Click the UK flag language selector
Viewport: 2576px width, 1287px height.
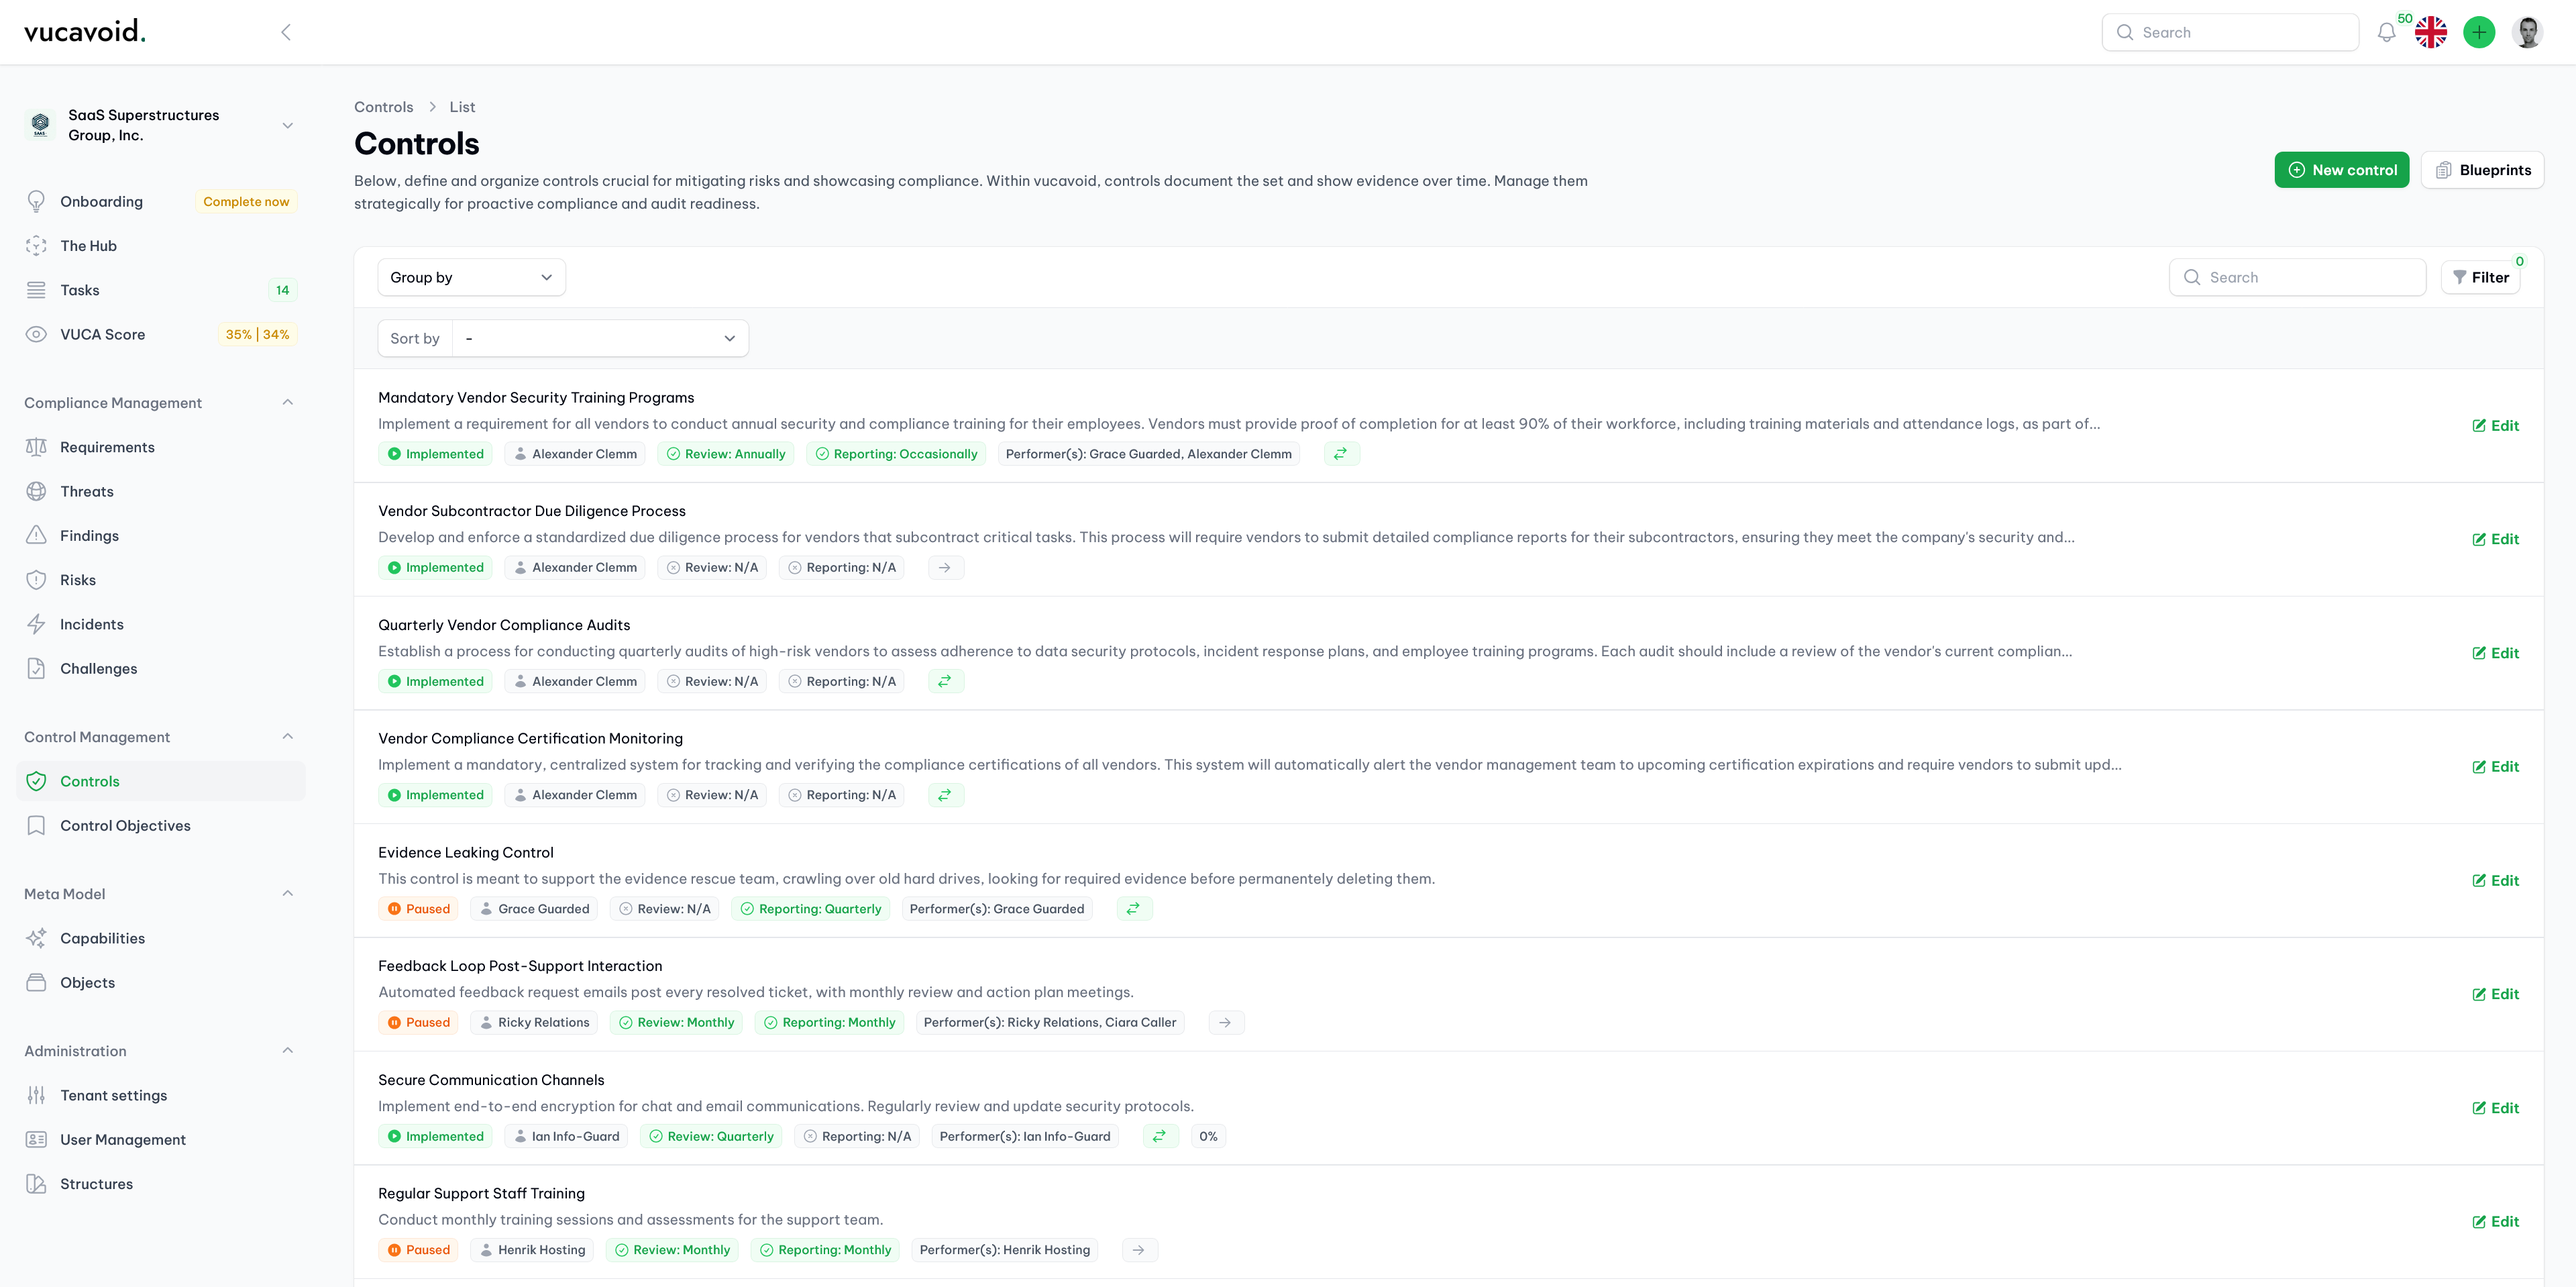2431,32
